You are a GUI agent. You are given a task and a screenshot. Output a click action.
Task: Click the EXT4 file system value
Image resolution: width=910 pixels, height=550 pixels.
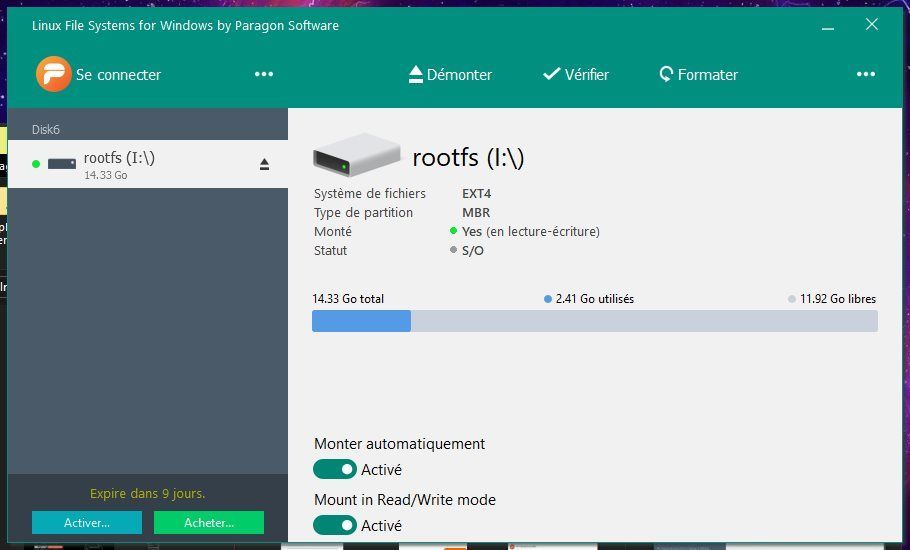click(476, 193)
